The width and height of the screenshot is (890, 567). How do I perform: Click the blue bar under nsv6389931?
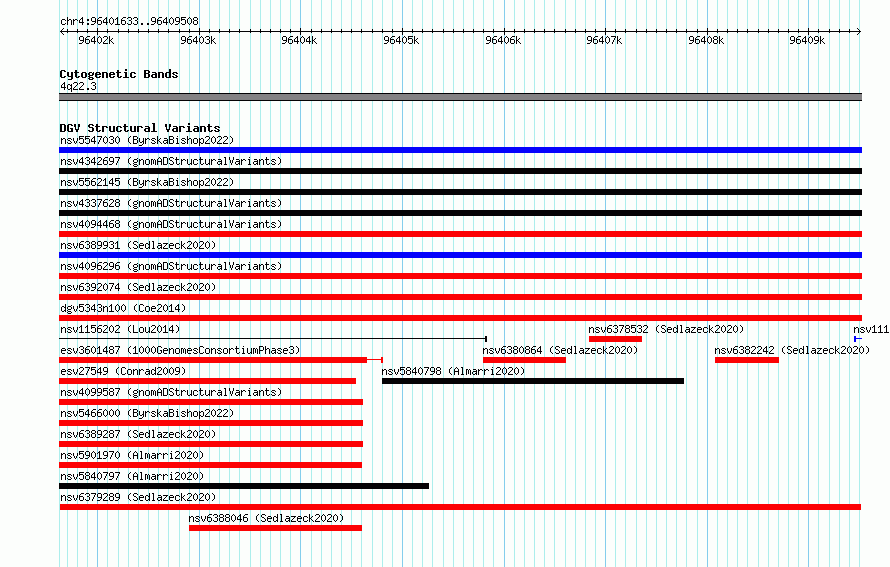tap(460, 255)
